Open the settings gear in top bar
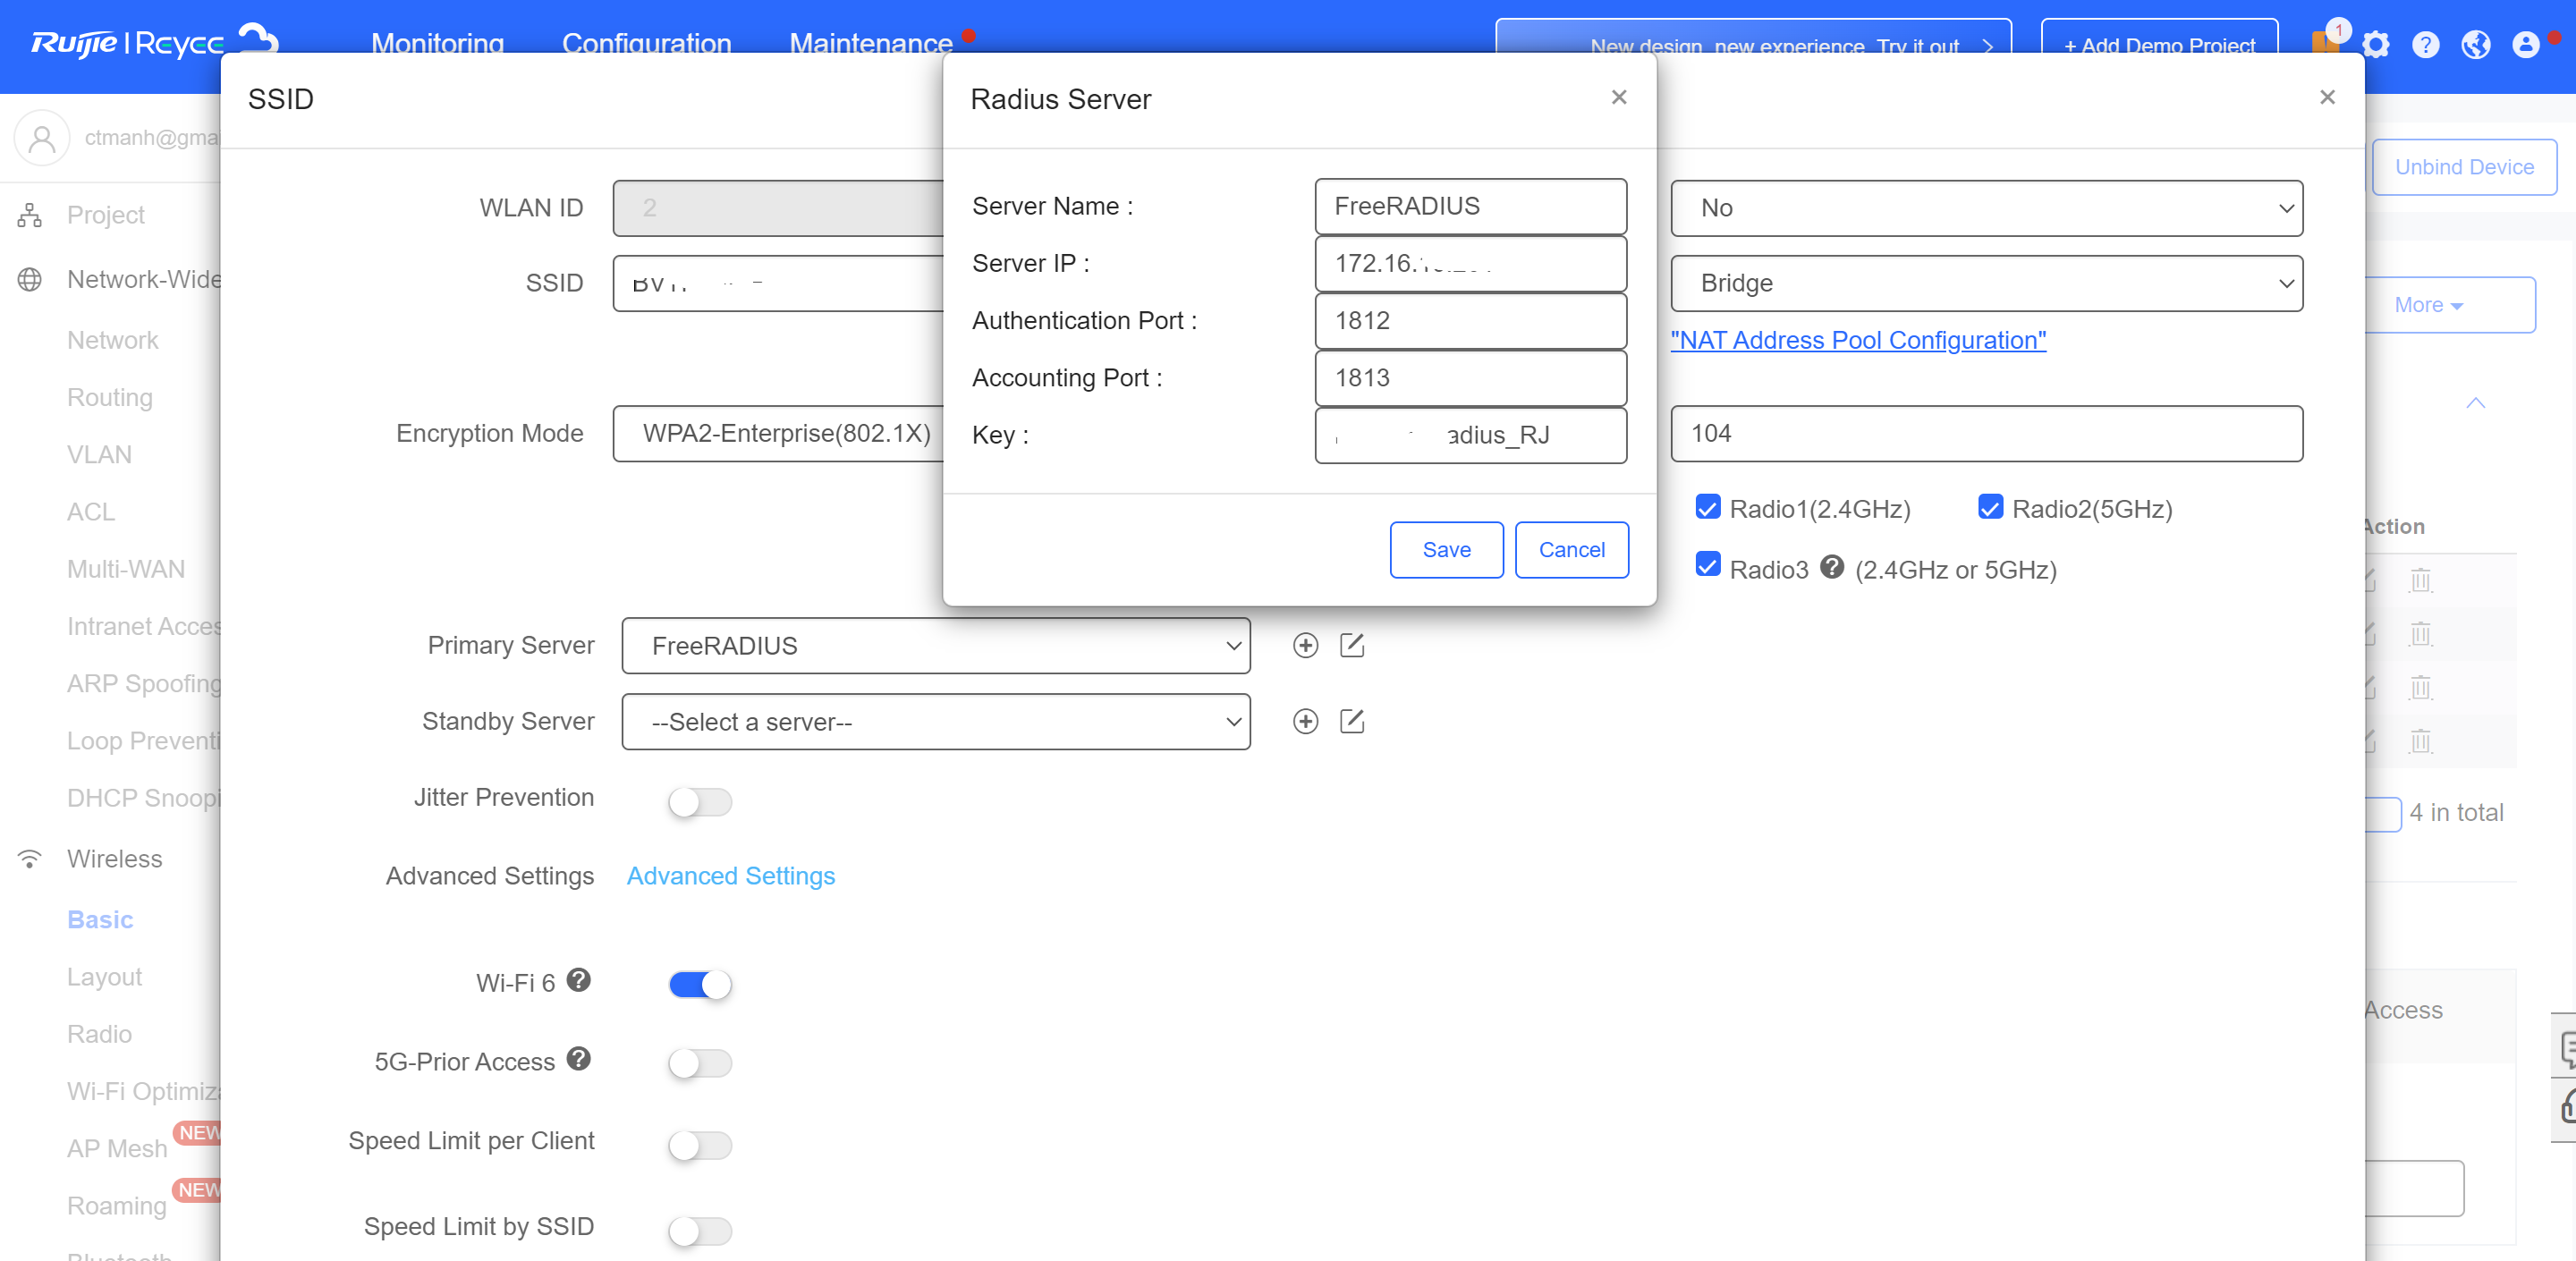The height and width of the screenshot is (1261, 2576). tap(2376, 45)
